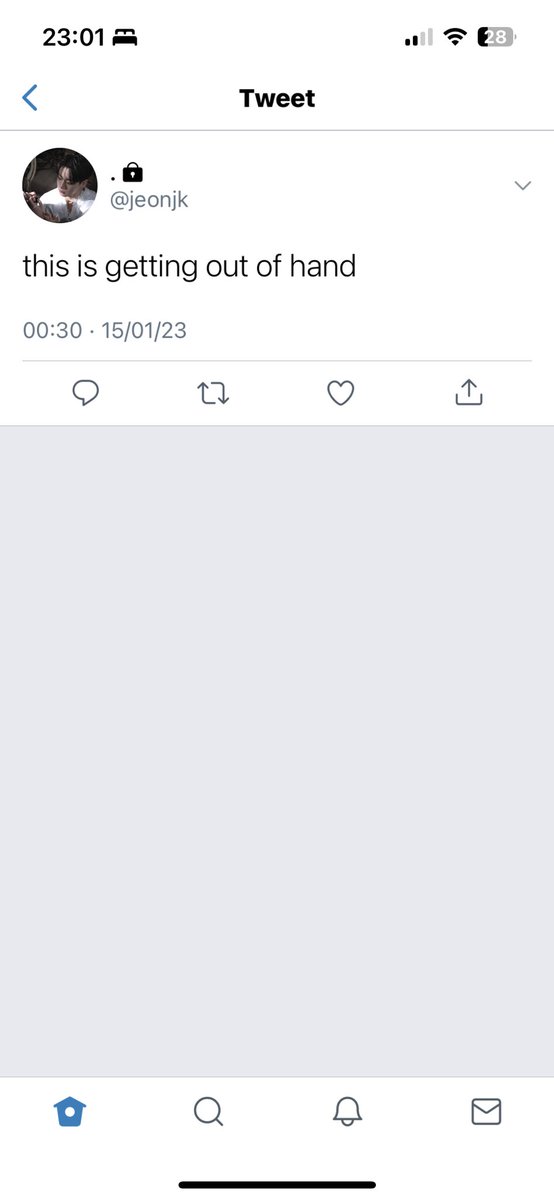Tap the reply speech bubble icon
The image size is (554, 1200).
[x=86, y=394]
